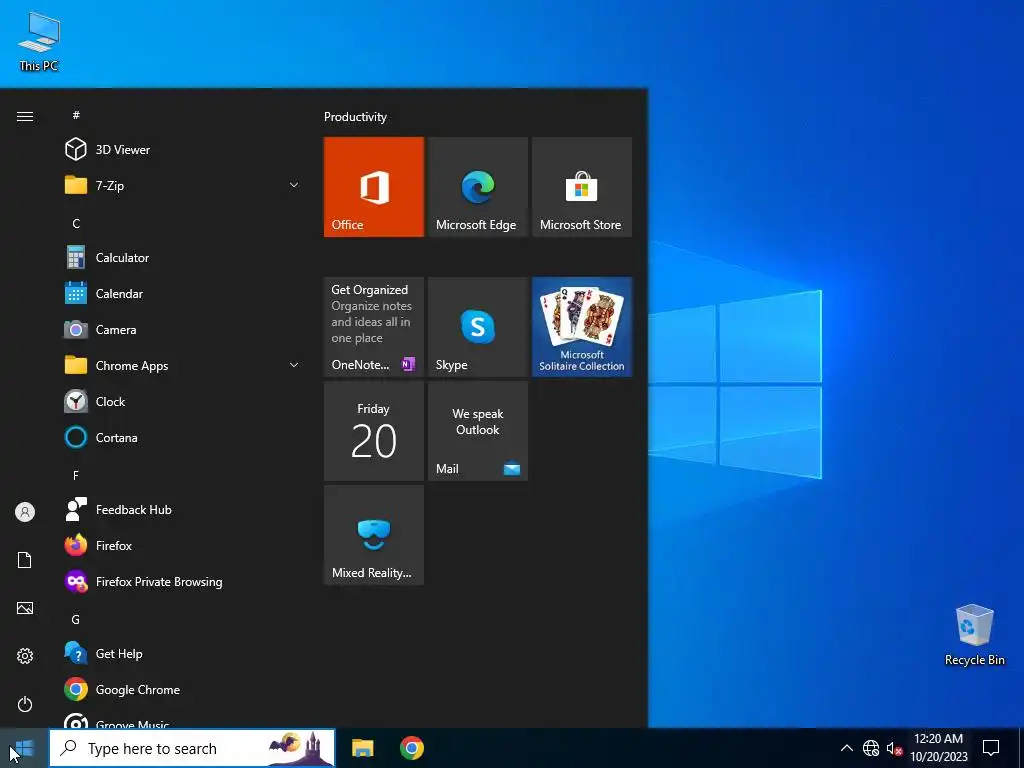The width and height of the screenshot is (1024, 768).
Task: Launch the Camera app
Action: pyautogui.click(x=183, y=329)
